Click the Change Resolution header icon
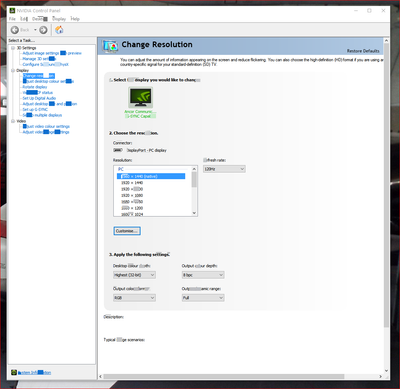400x389 pixels. (110, 46)
